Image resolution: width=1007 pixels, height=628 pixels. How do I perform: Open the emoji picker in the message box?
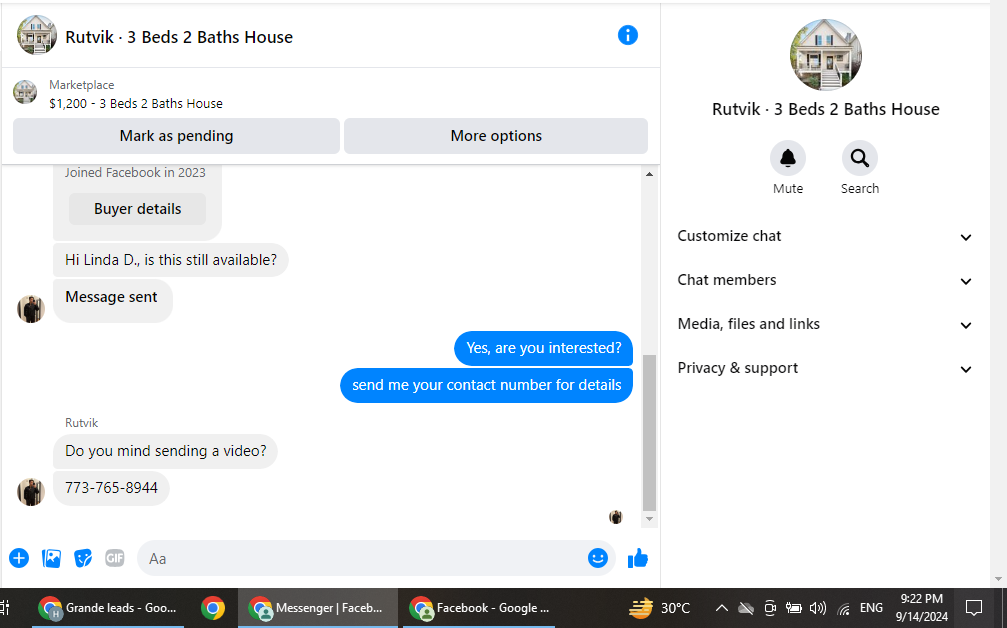597,558
